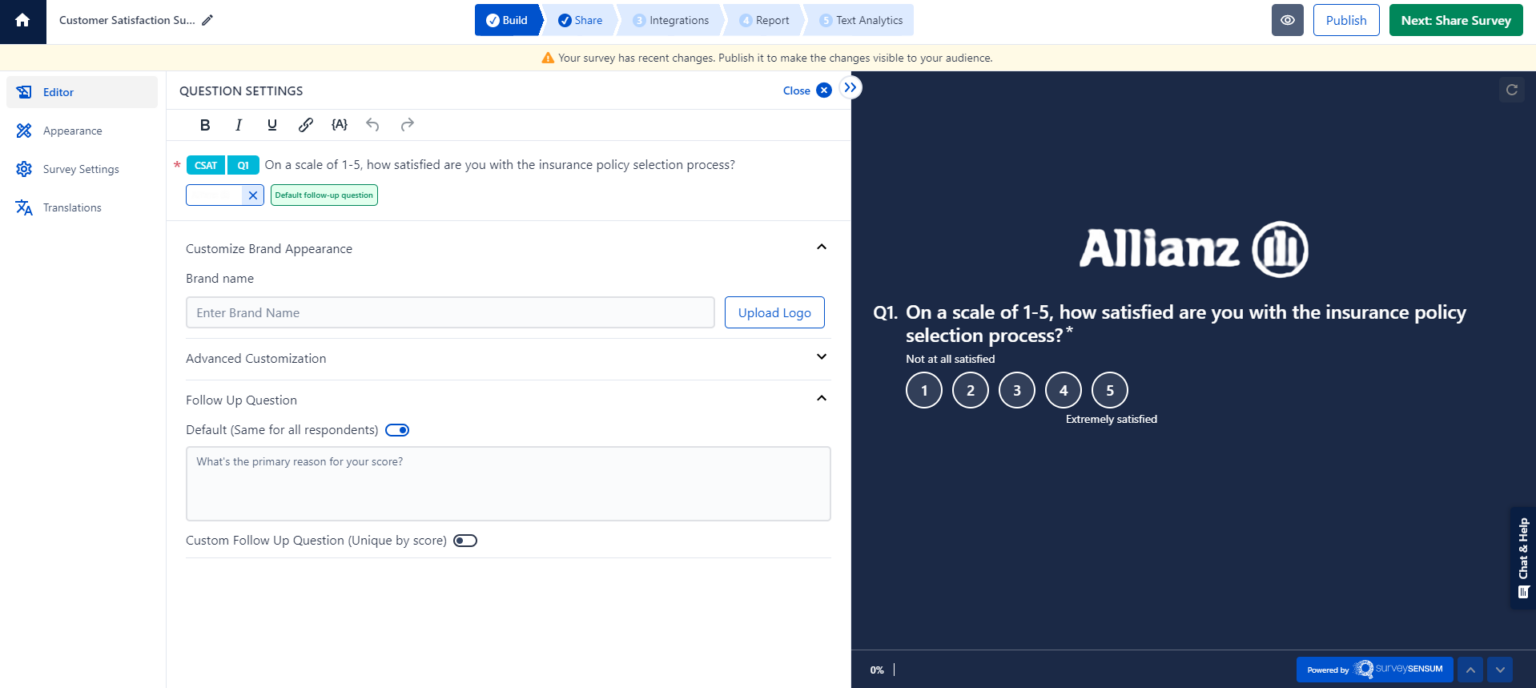
Task: Insert a variable using the {A} icon
Action: click(339, 125)
